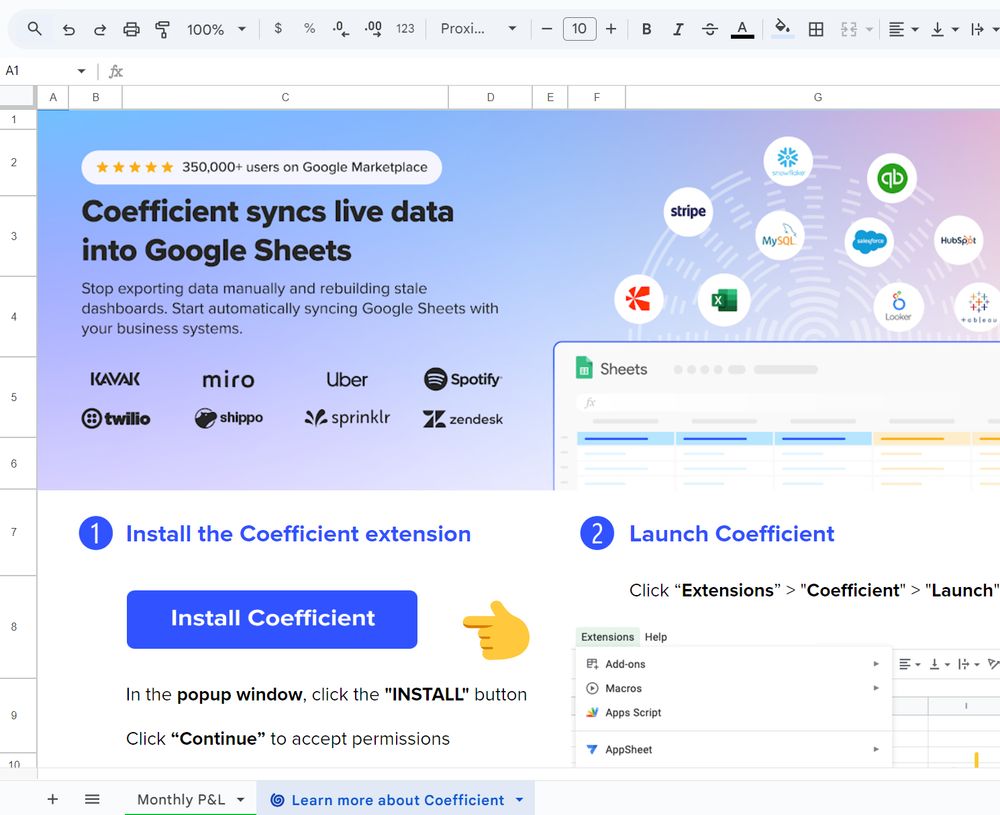Open the all sheets list
This screenshot has height=815, width=1000.
point(92,799)
